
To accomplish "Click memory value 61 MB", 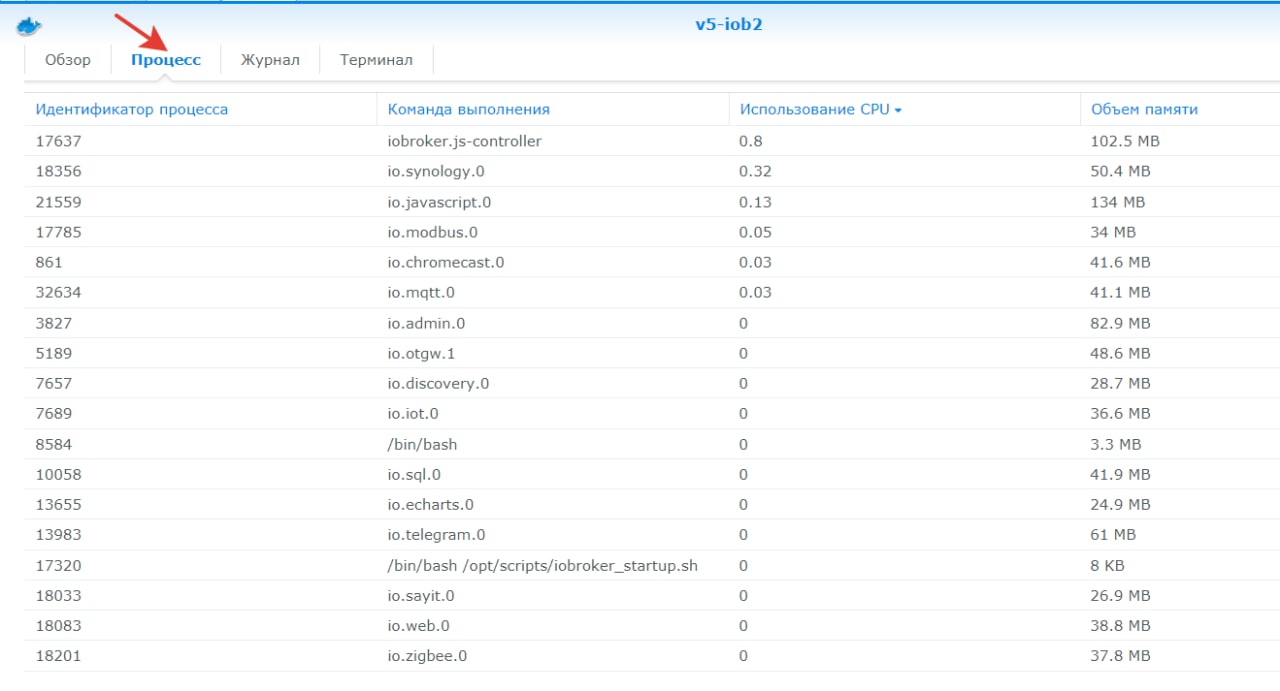I will (1113, 534).
